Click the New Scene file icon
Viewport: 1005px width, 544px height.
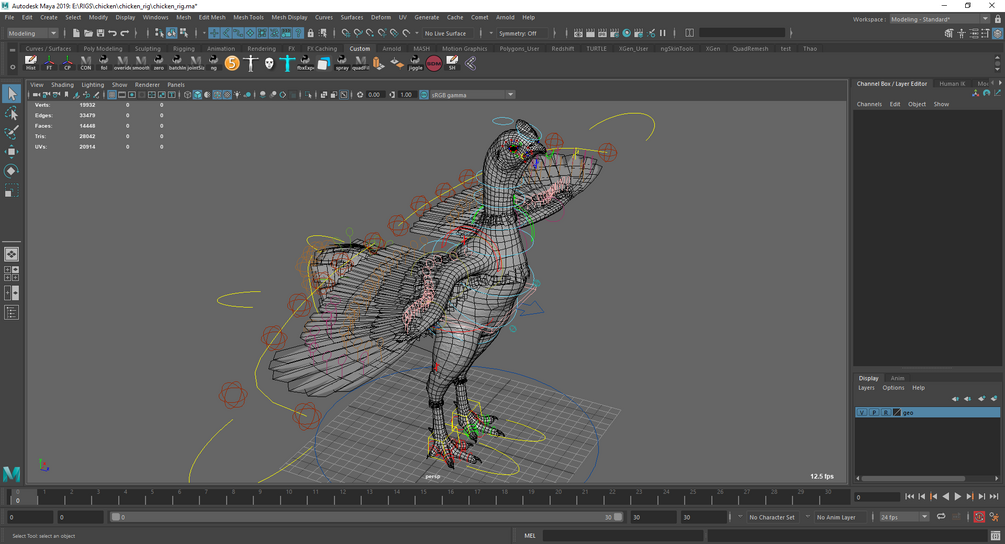[x=76, y=33]
